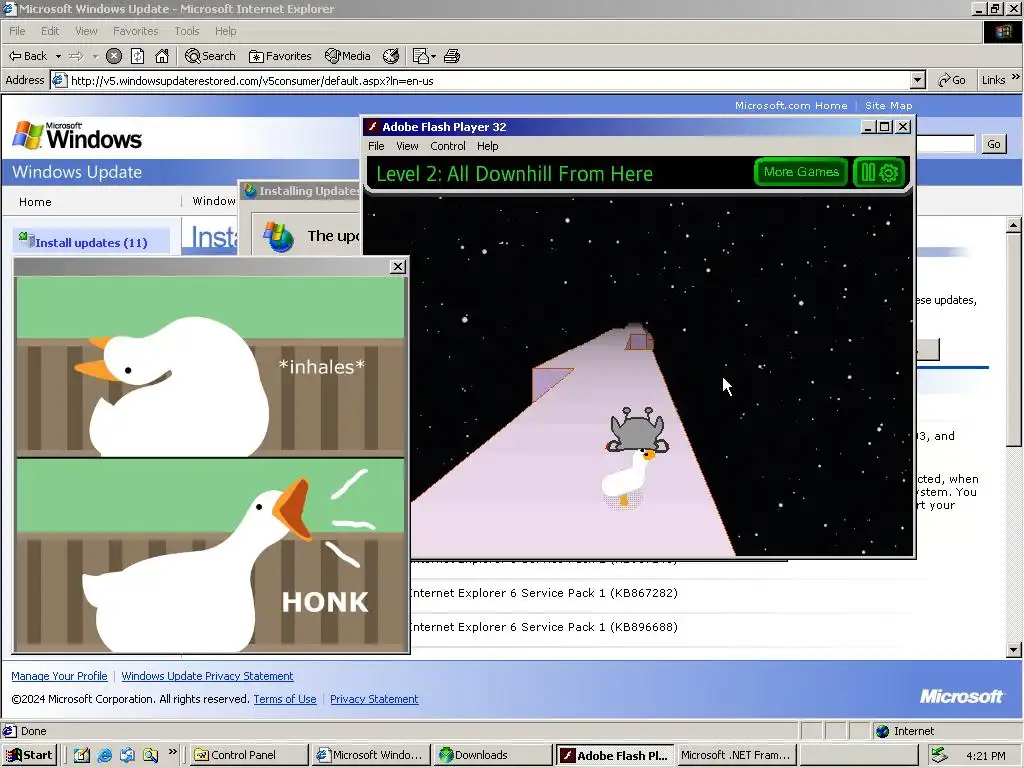Open Windows Update Privacy Statement link
This screenshot has height=768, width=1024.
(207, 676)
